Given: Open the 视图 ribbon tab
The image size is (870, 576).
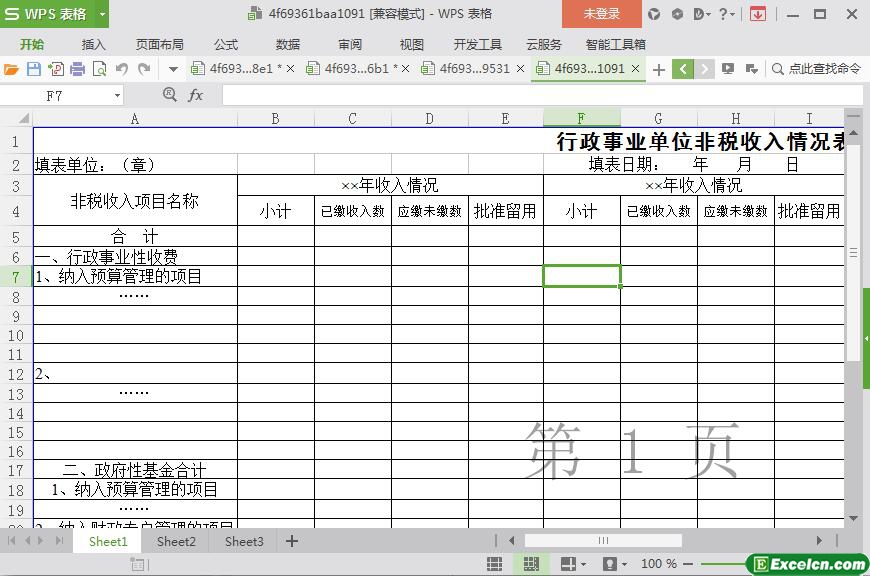Looking at the screenshot, I should click(x=412, y=44).
